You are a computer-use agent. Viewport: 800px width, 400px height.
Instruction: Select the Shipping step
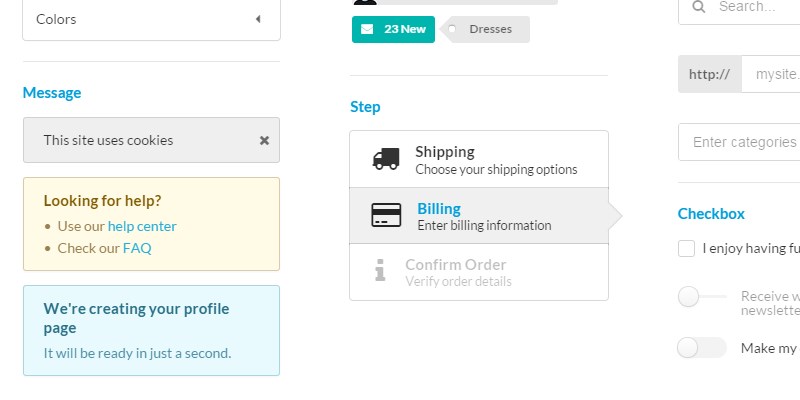click(x=479, y=159)
